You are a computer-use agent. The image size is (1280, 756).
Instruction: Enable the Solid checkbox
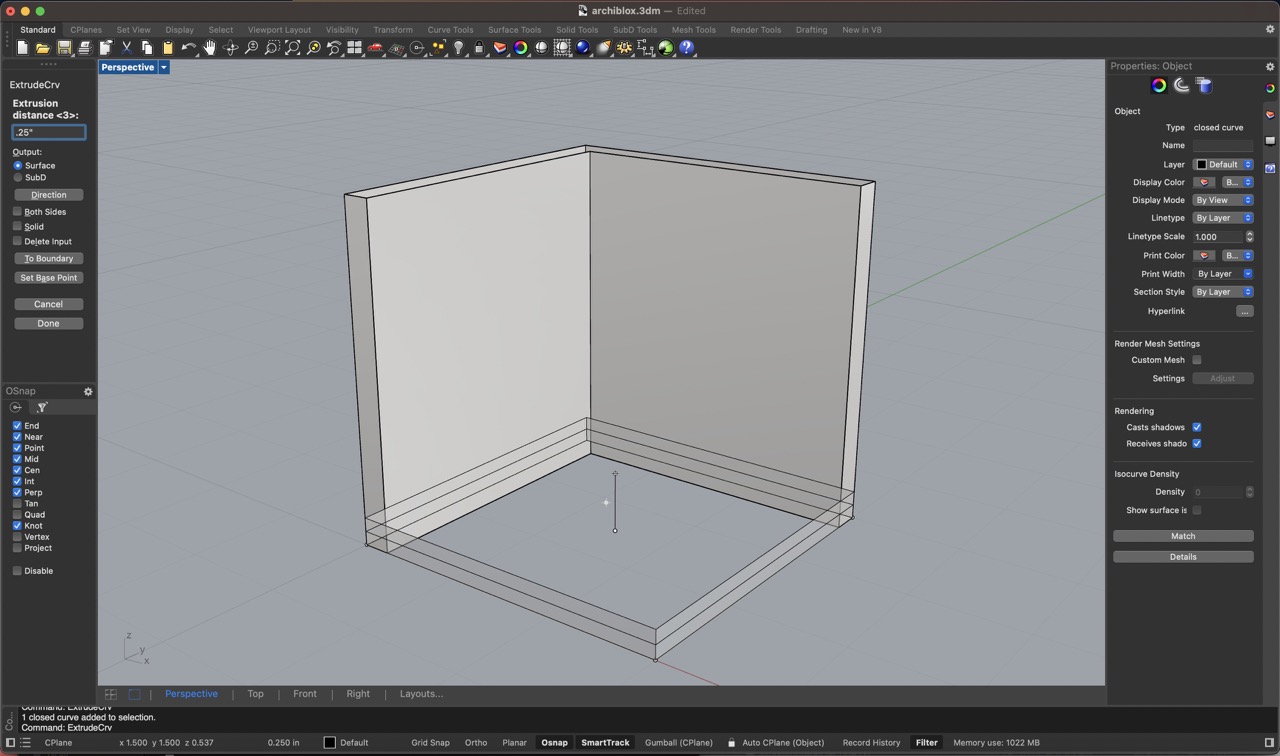[17, 227]
